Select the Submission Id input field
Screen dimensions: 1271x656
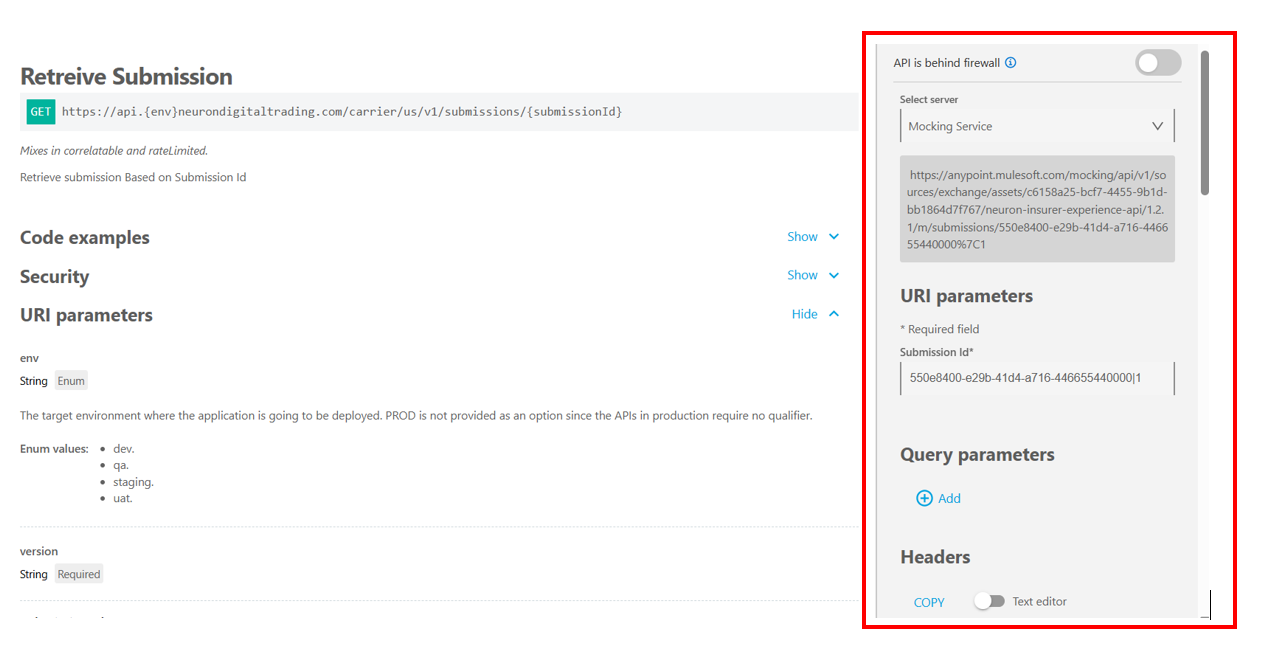tap(1036, 378)
